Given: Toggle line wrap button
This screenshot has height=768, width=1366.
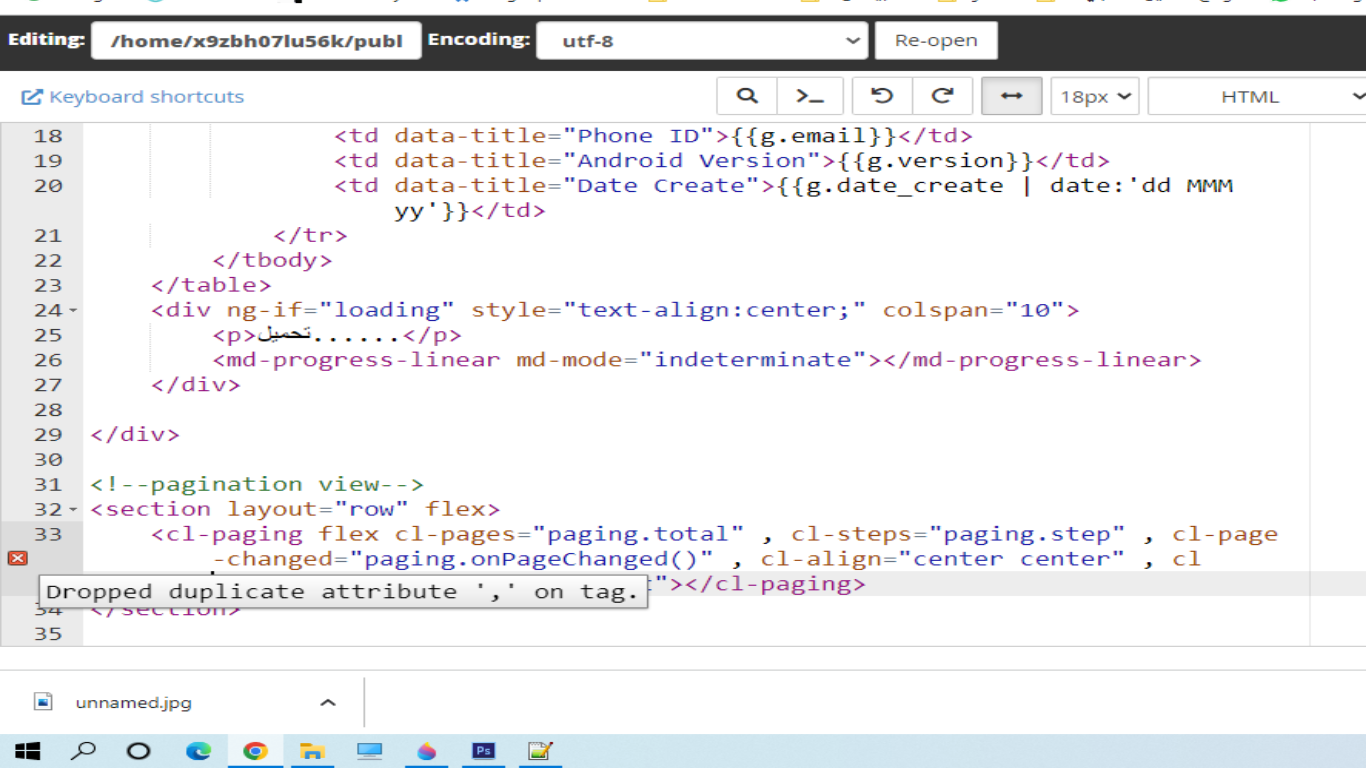Looking at the screenshot, I should 1011,96.
